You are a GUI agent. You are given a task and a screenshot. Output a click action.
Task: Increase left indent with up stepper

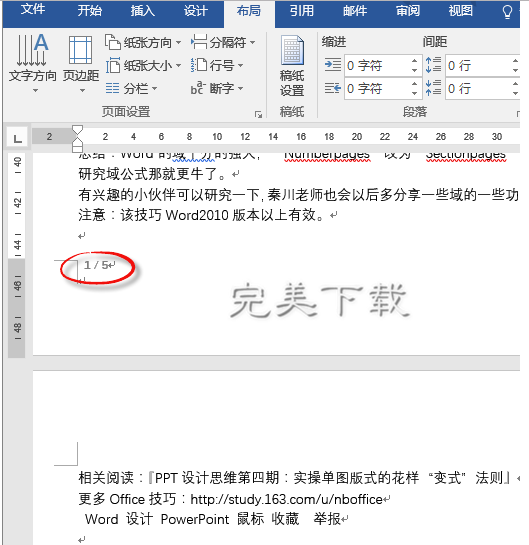pyautogui.click(x=414, y=61)
